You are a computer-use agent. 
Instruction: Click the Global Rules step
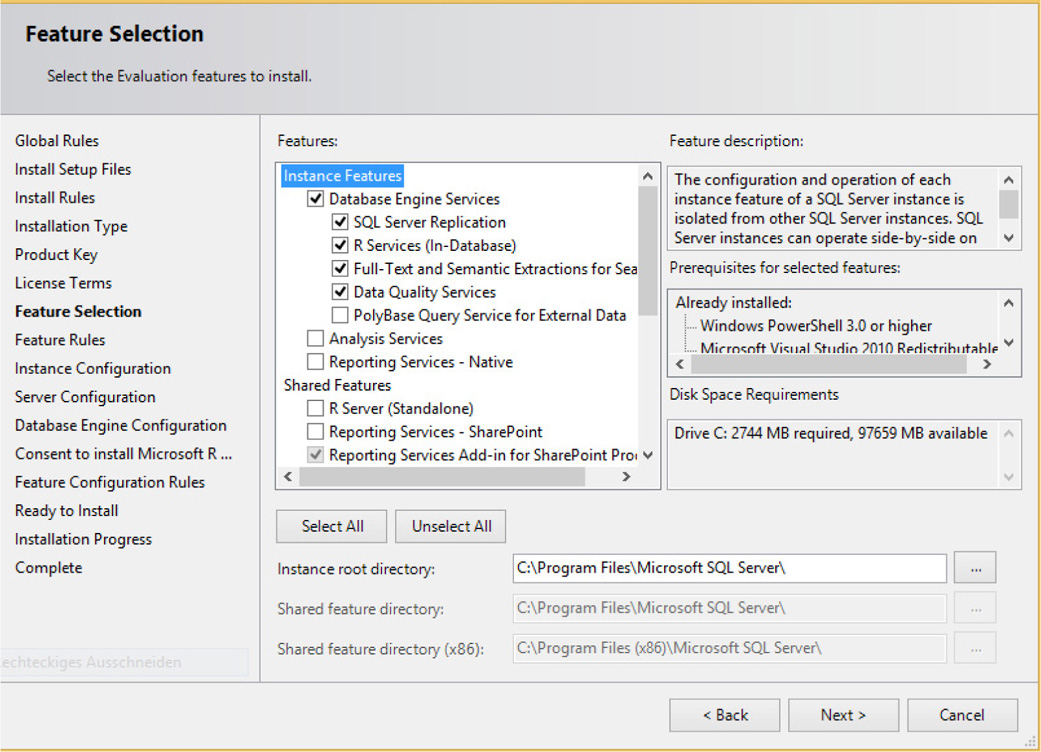[x=57, y=141]
